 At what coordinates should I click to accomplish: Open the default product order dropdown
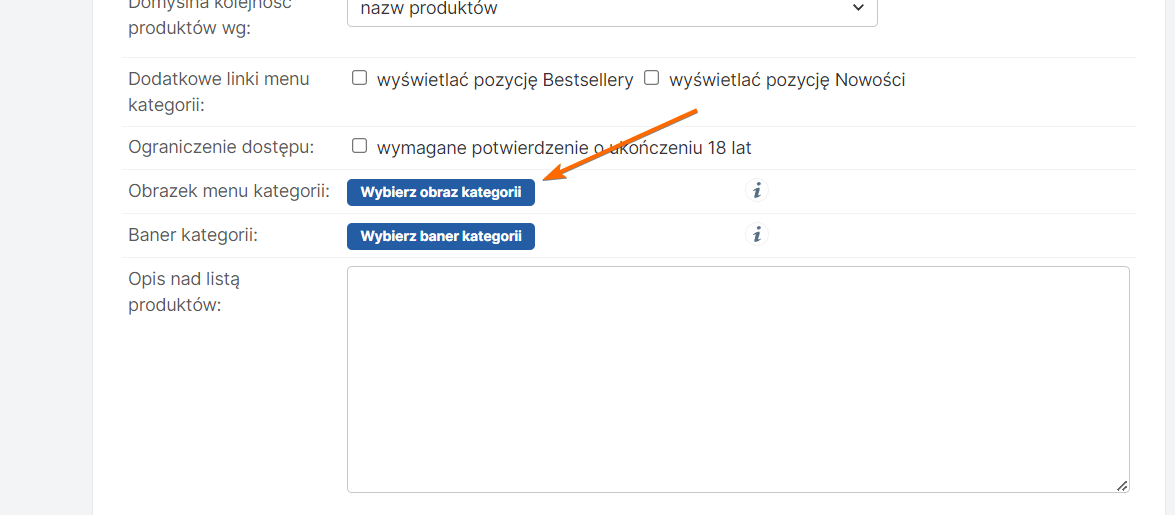(x=611, y=10)
